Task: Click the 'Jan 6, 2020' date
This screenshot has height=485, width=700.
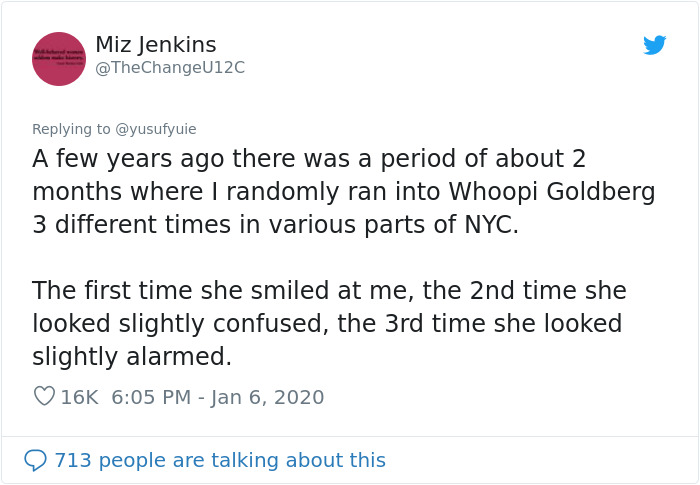Action: [x=266, y=397]
